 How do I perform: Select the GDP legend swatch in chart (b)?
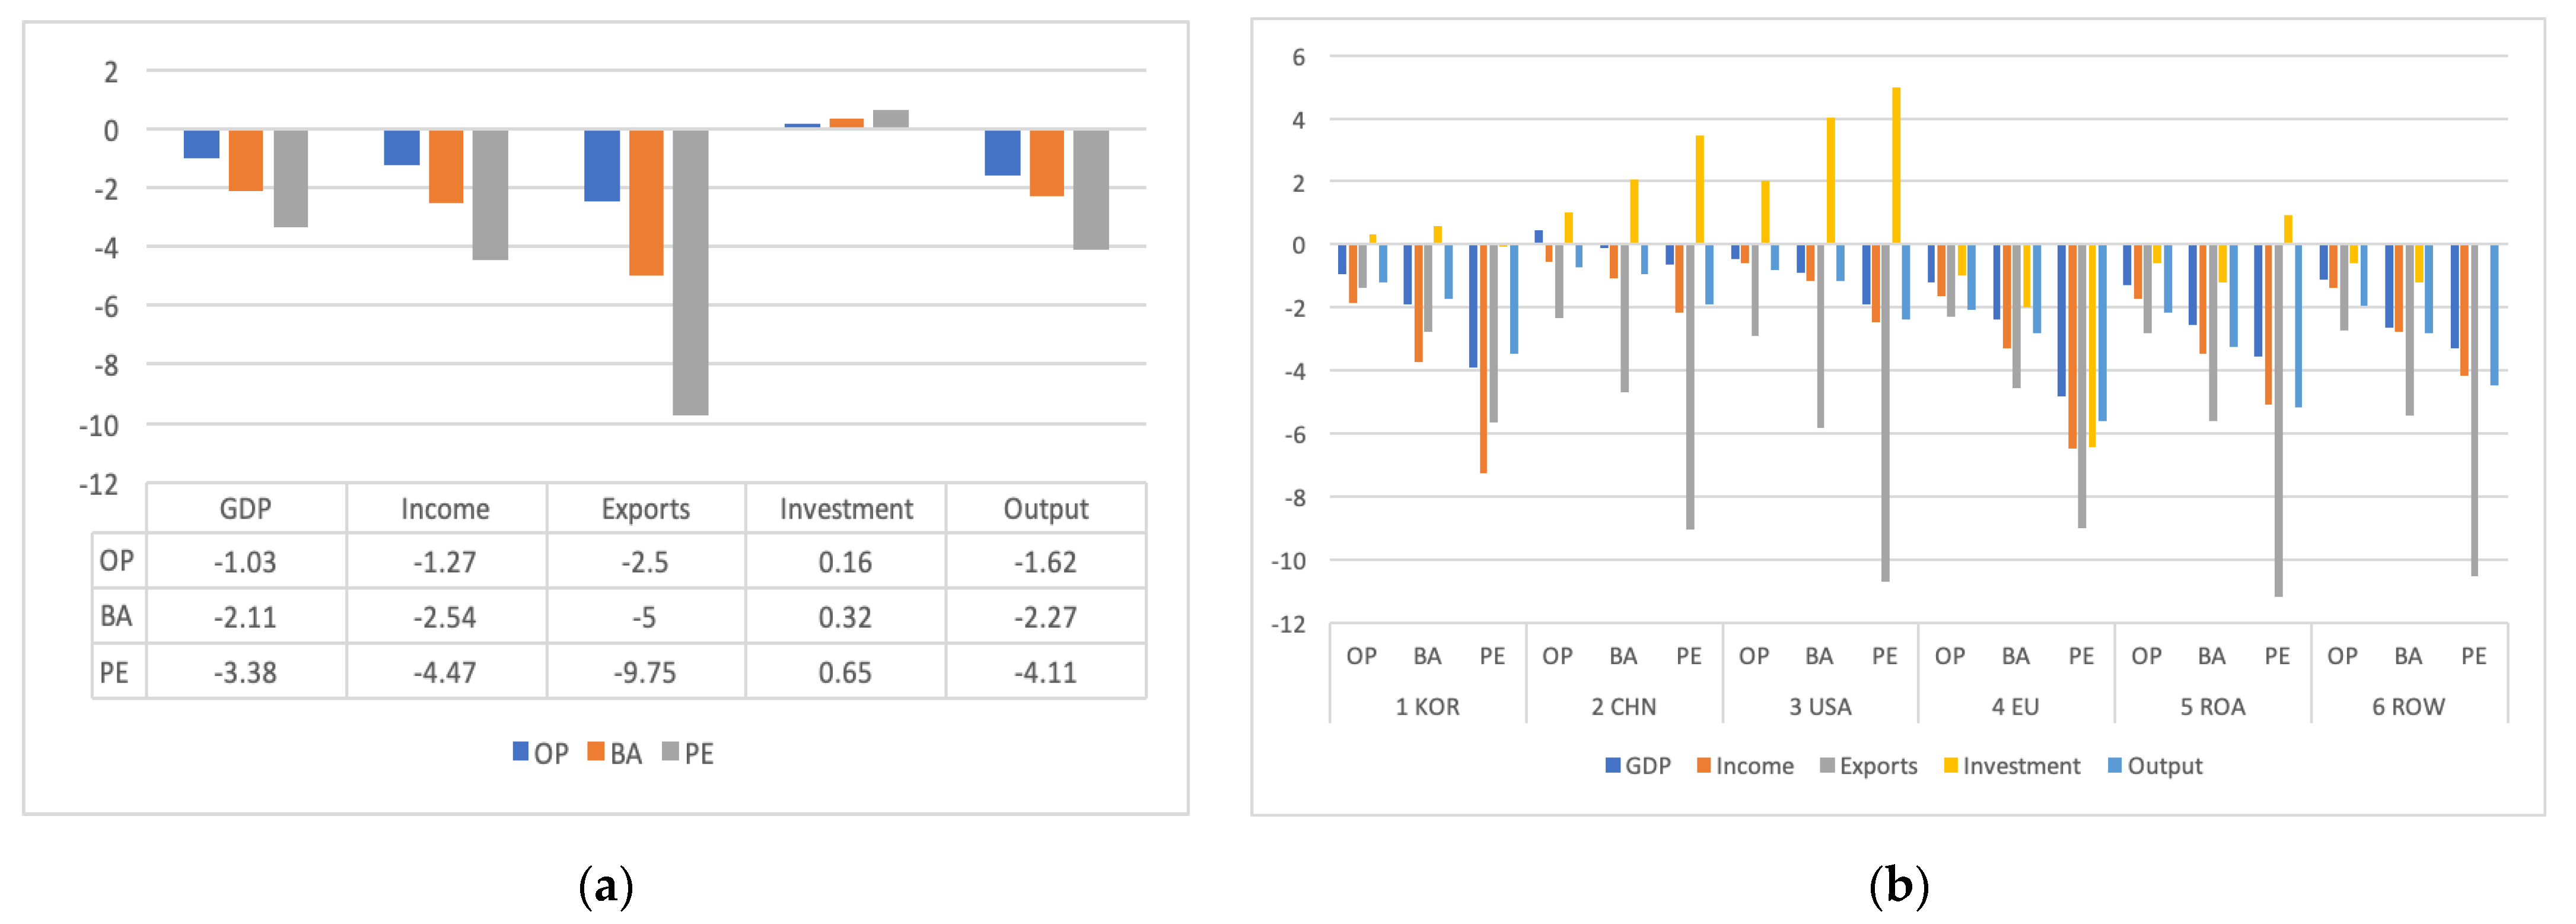(x=1612, y=765)
